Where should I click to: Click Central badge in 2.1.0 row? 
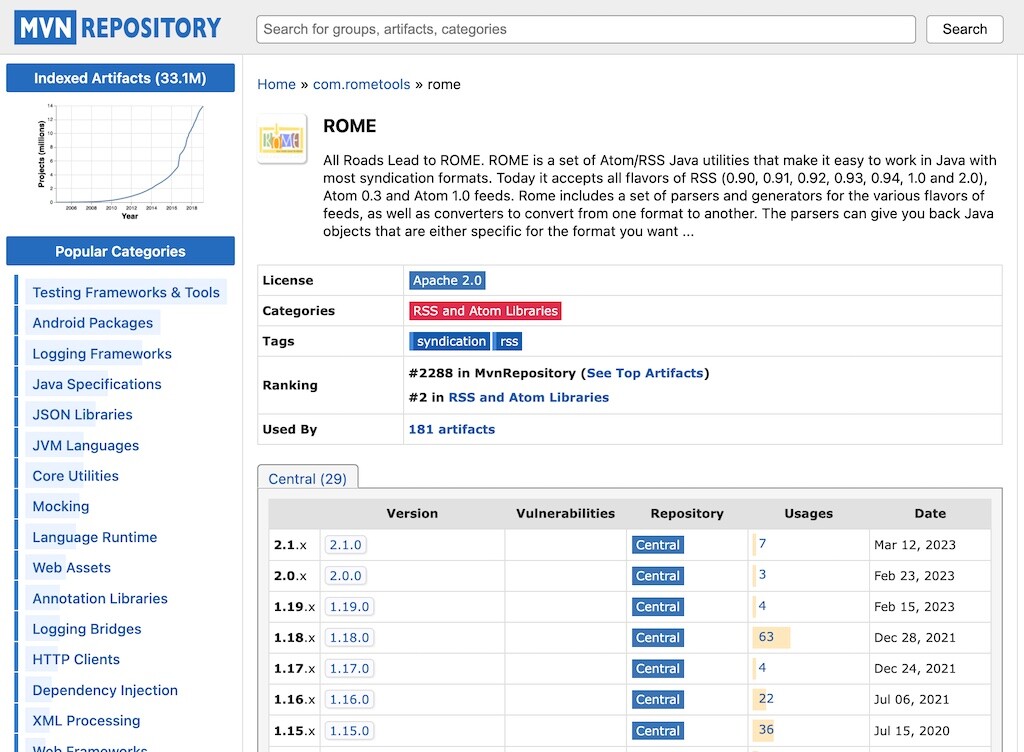658,545
